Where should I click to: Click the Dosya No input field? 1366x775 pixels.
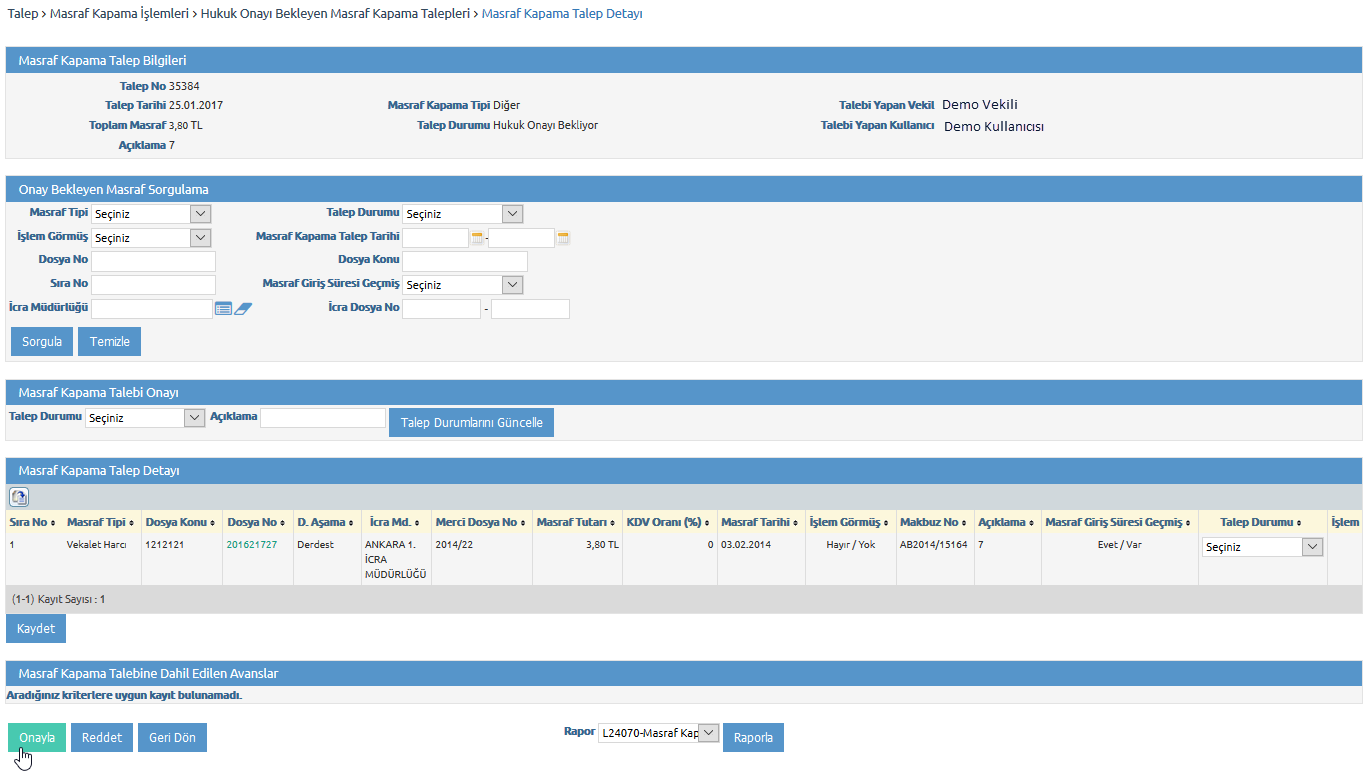[153, 261]
